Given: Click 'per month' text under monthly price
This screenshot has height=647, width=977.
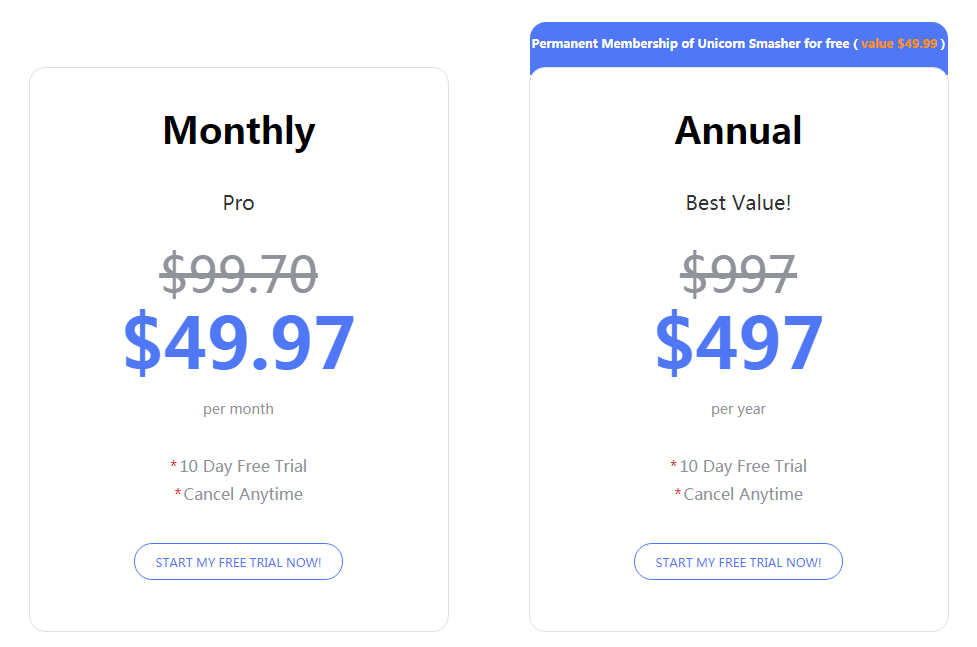Looking at the screenshot, I should coord(238,409).
